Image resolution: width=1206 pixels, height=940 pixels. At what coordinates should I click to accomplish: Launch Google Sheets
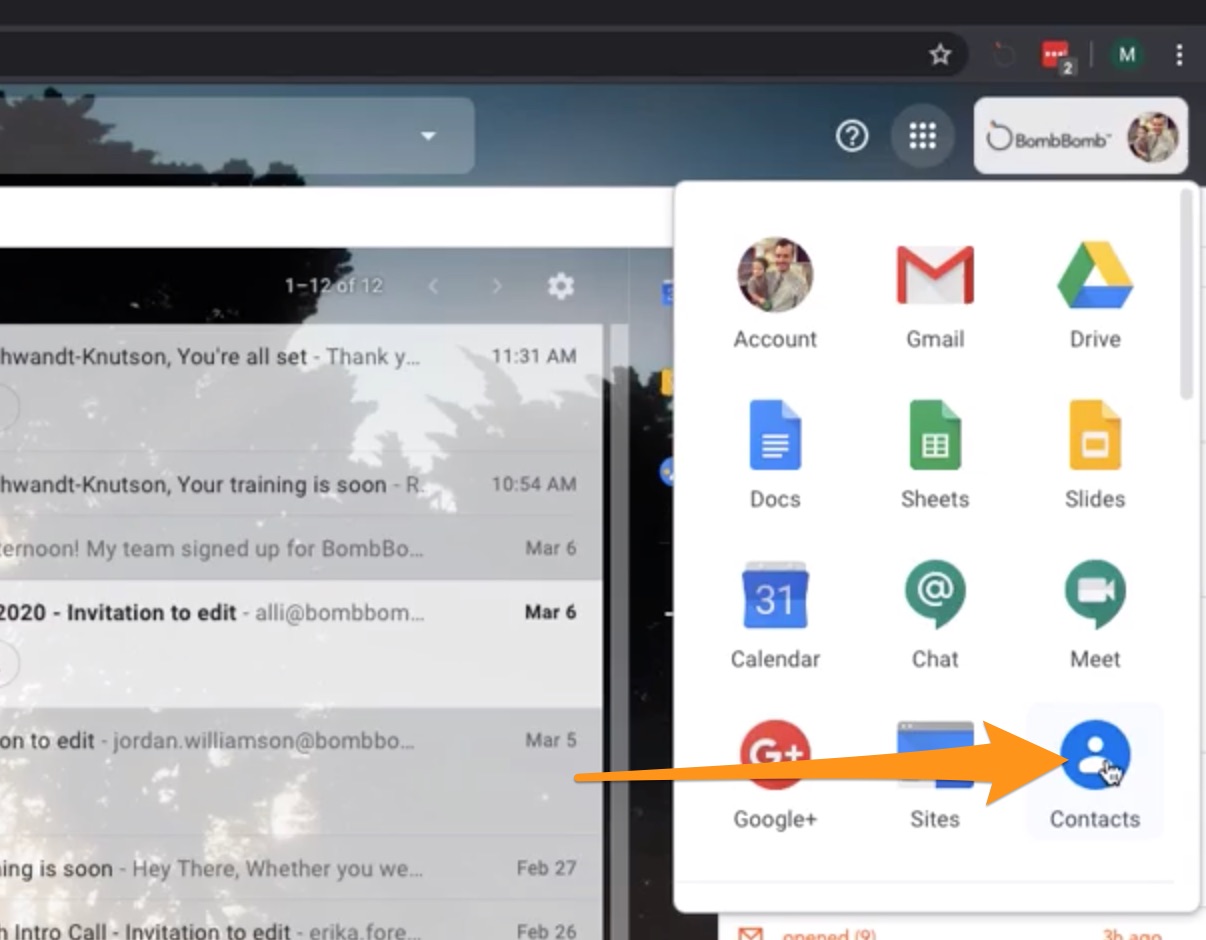coord(935,452)
